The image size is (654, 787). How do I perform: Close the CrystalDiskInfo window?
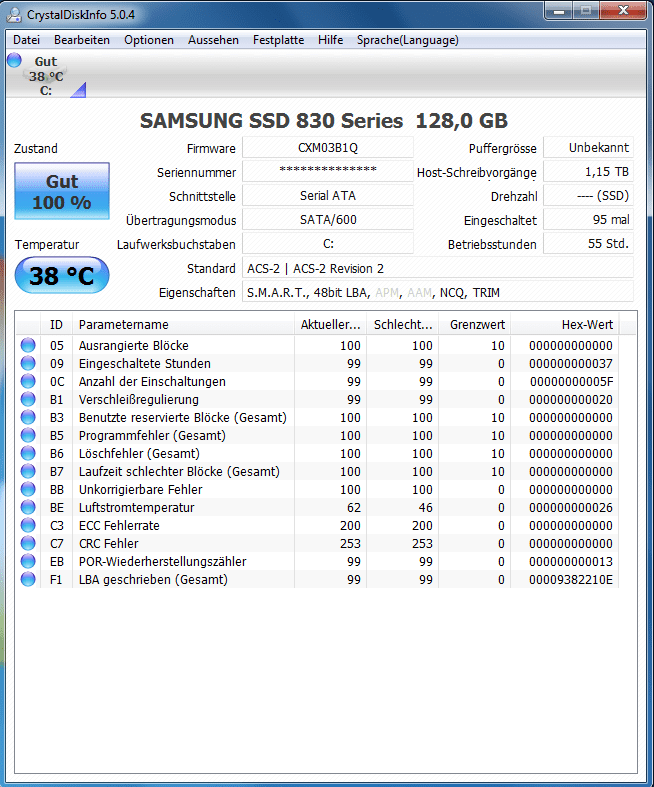pos(623,11)
